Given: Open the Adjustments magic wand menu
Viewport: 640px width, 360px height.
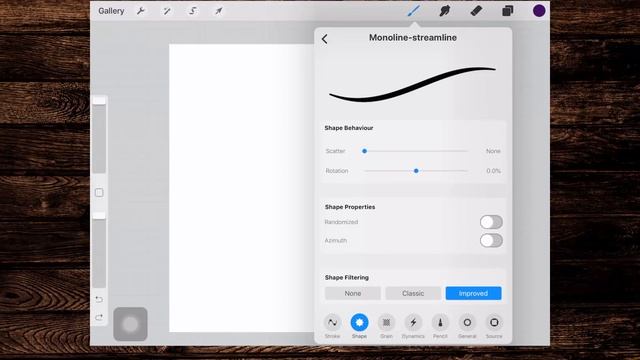Looking at the screenshot, I should click(167, 11).
